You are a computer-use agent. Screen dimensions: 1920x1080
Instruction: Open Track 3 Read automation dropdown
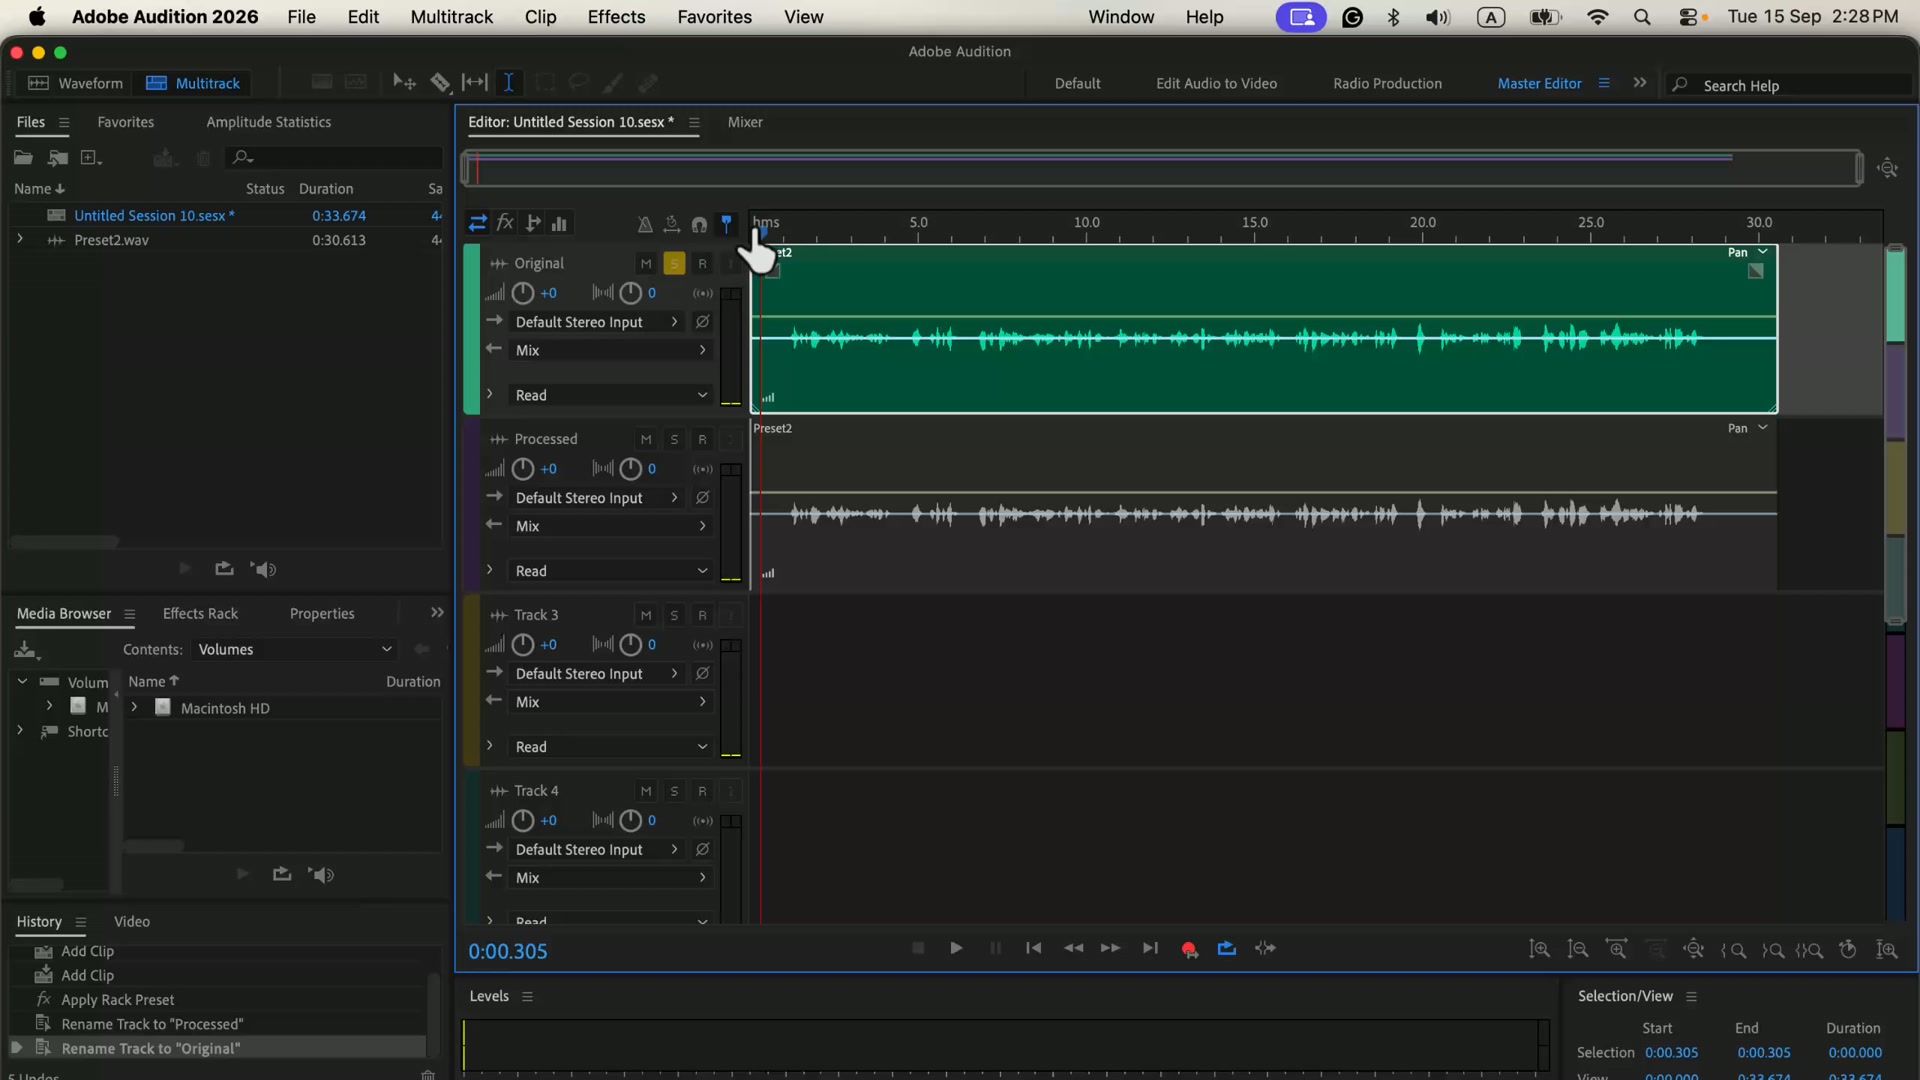(x=610, y=747)
